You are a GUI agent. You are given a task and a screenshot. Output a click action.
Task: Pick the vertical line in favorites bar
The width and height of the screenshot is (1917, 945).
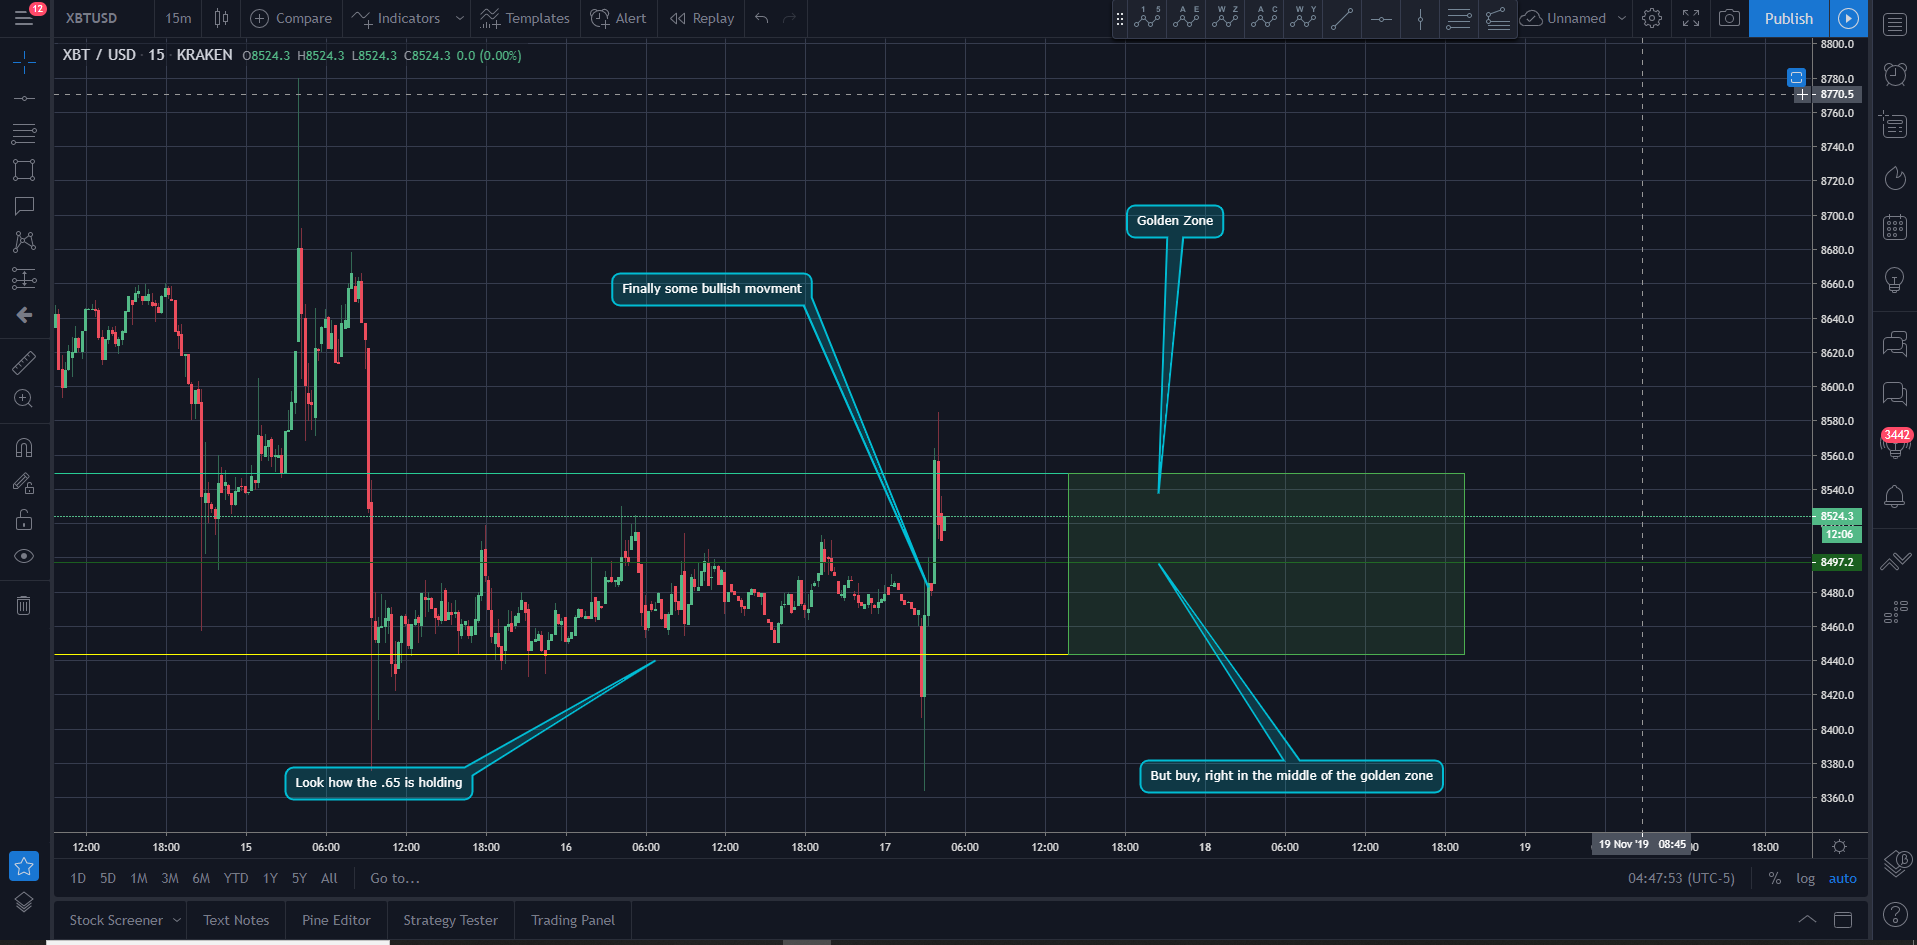[x=1420, y=18]
